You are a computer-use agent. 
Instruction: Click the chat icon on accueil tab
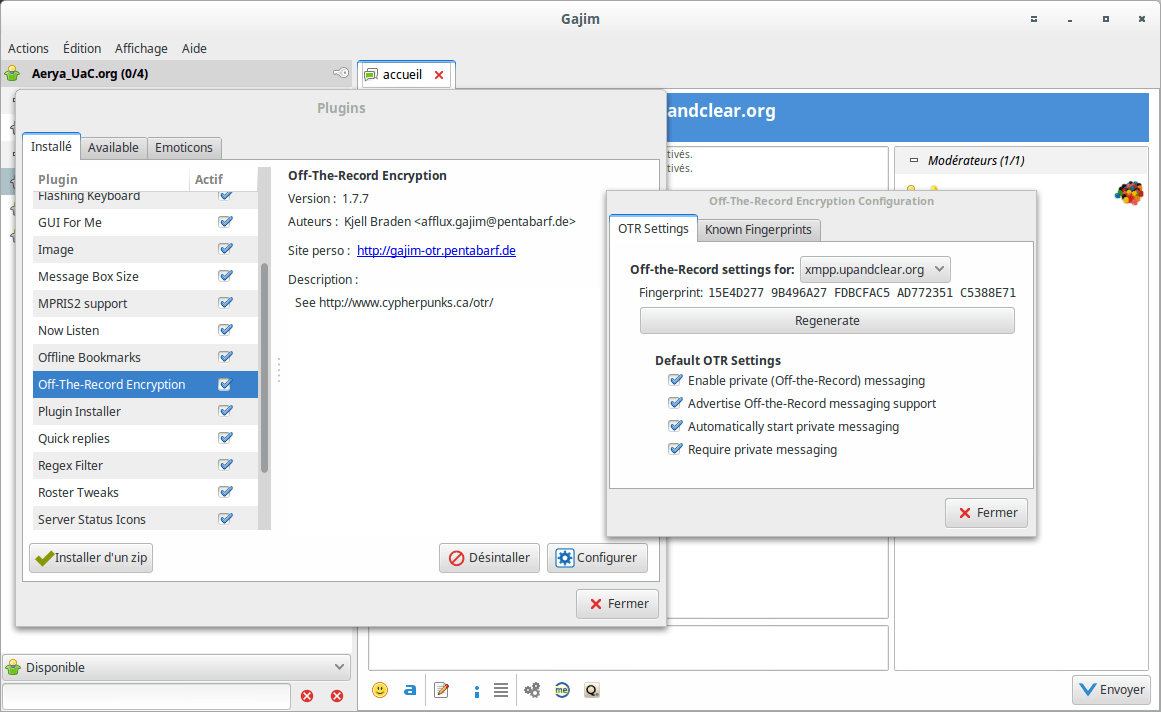pyautogui.click(x=371, y=75)
